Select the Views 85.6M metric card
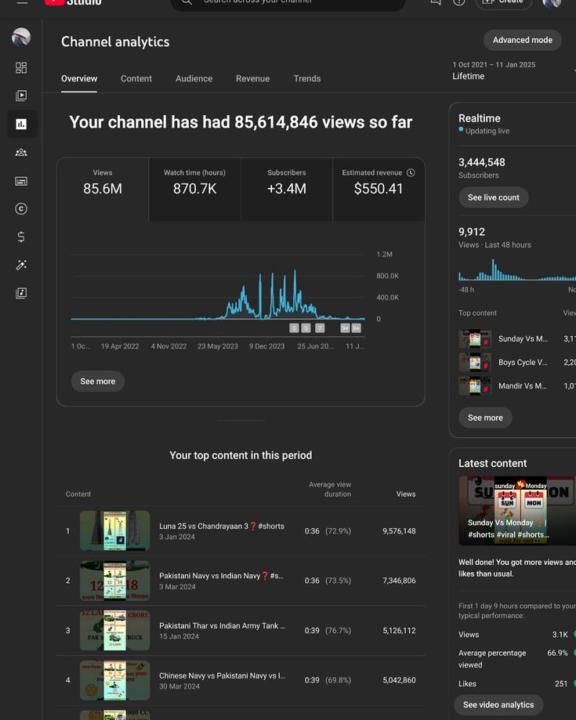 point(102,190)
